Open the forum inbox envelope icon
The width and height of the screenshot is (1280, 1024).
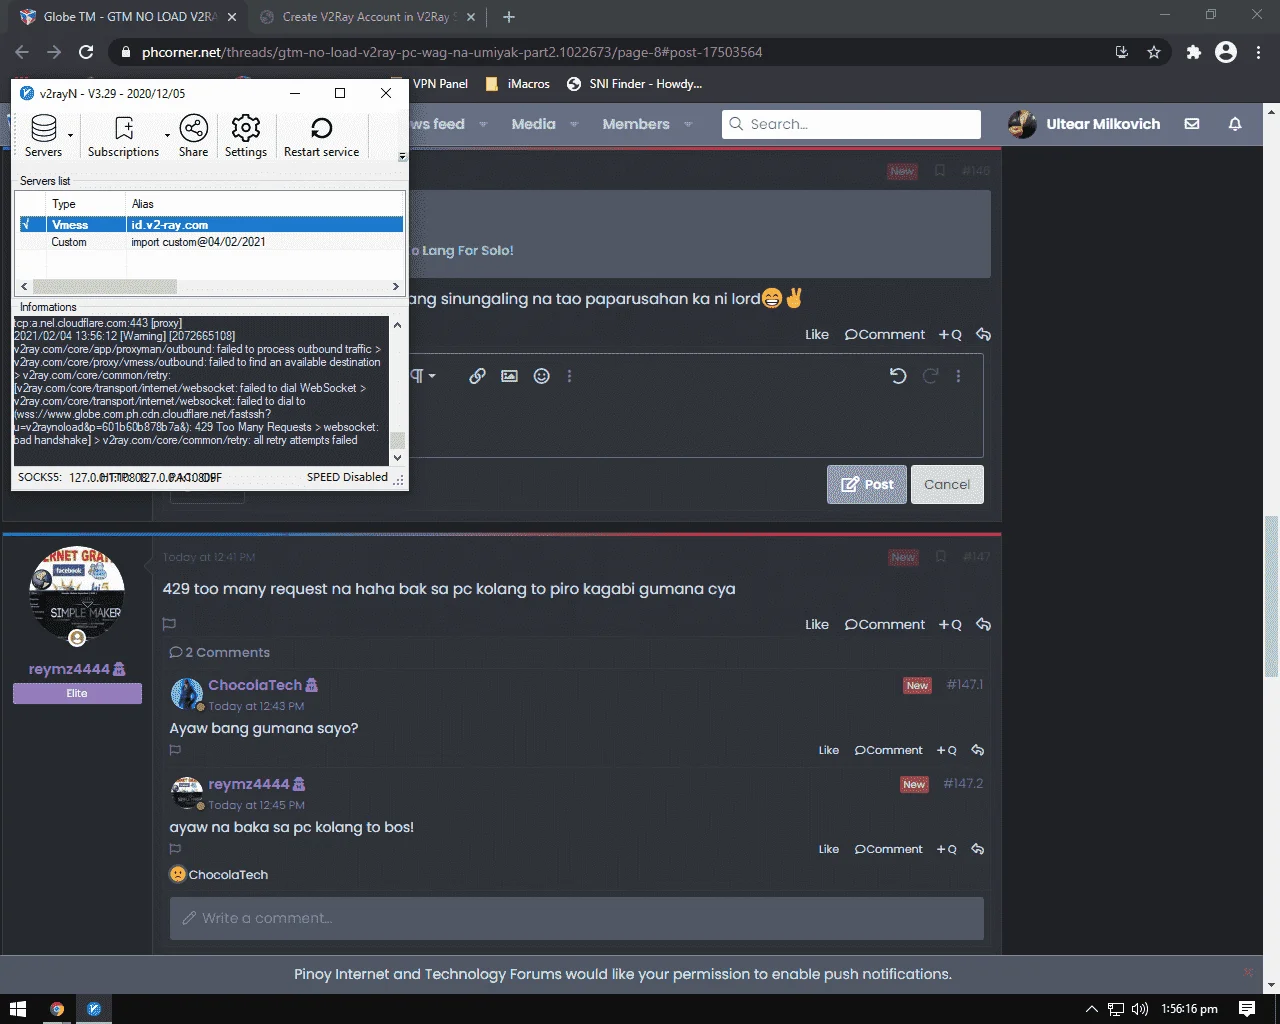coord(1192,124)
